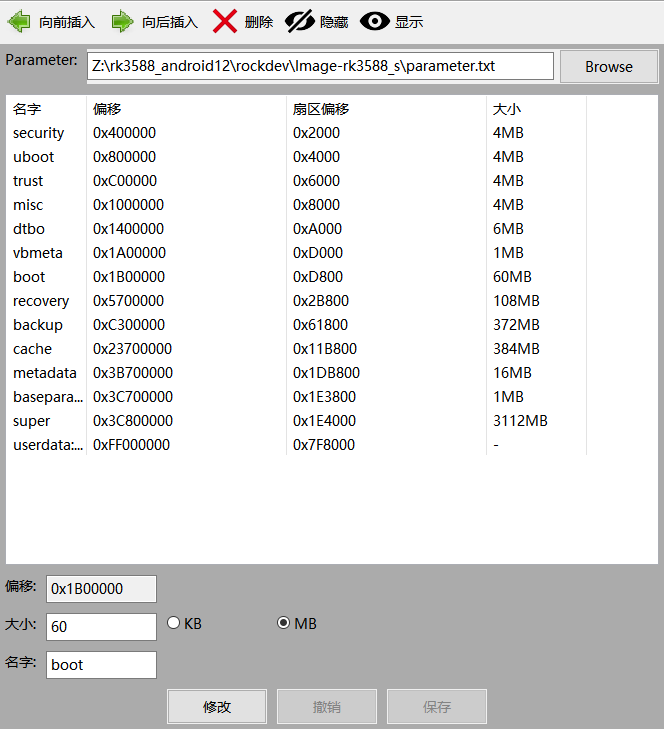Click the 372MB size cell

pos(516,325)
